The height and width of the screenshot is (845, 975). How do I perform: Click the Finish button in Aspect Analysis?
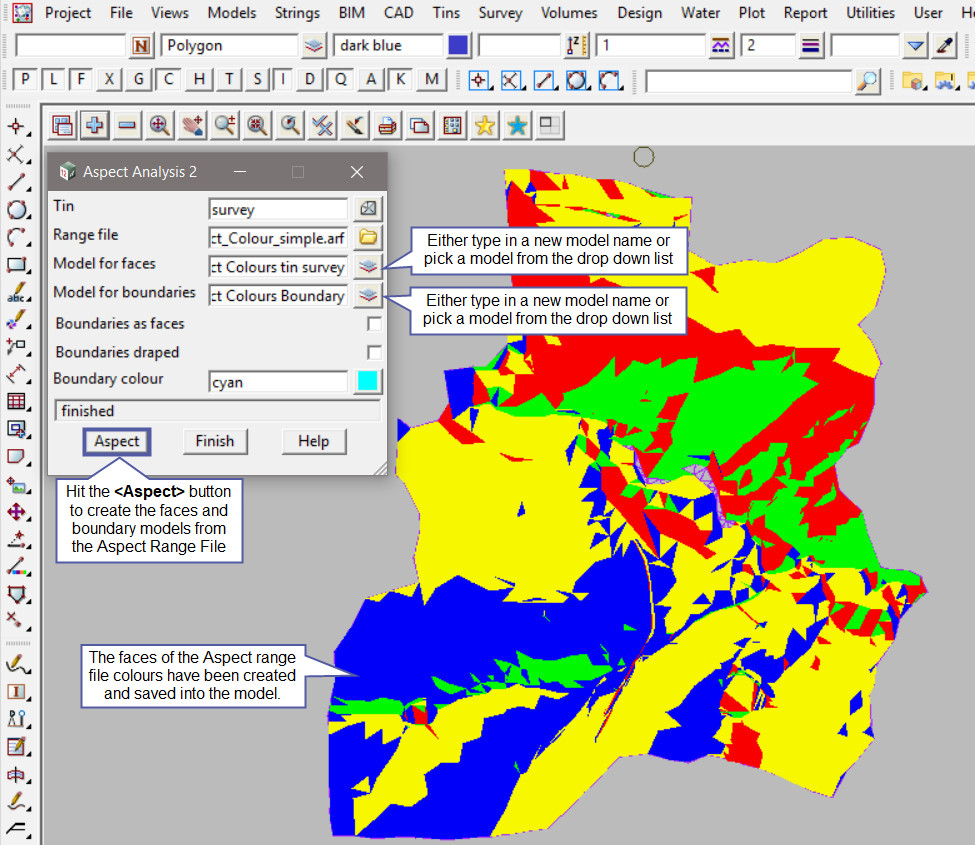[x=214, y=441]
